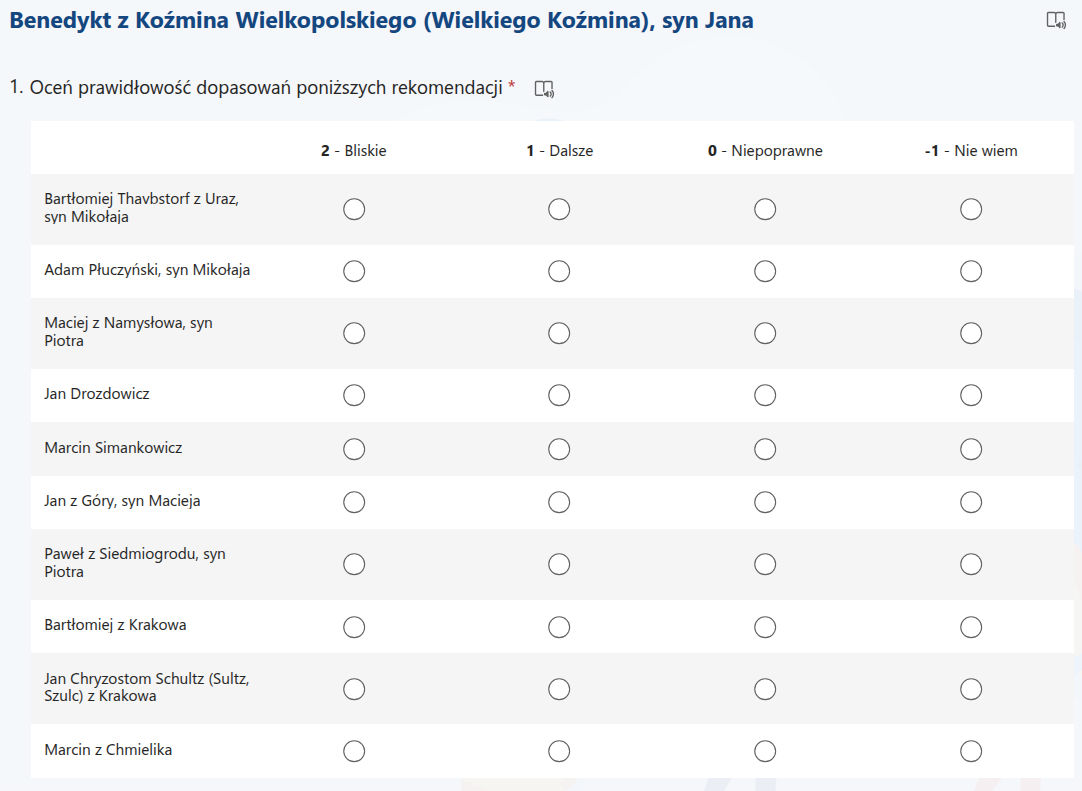Select Nie wiem for Marcin z Chmielika
Image resolution: width=1082 pixels, height=791 pixels.
[x=971, y=751]
